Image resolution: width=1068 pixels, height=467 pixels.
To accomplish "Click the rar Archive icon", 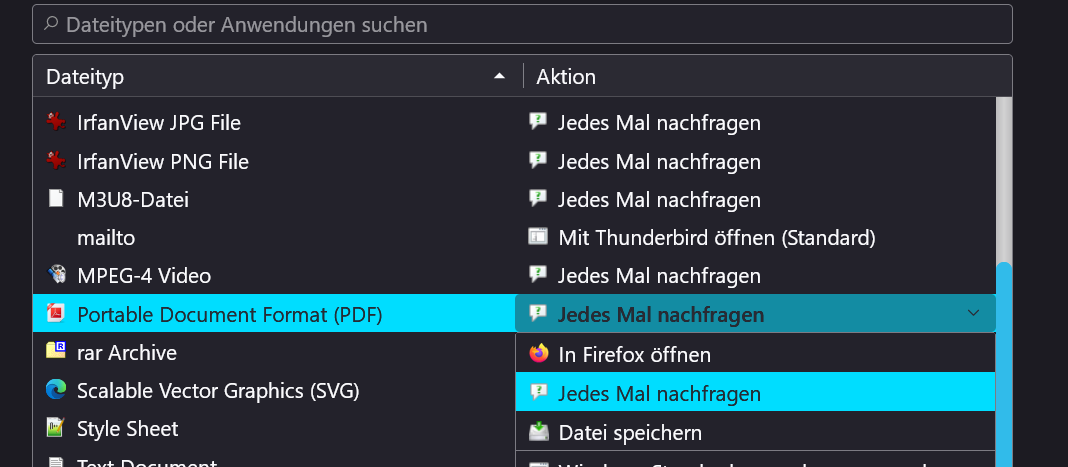I will pos(56,352).
